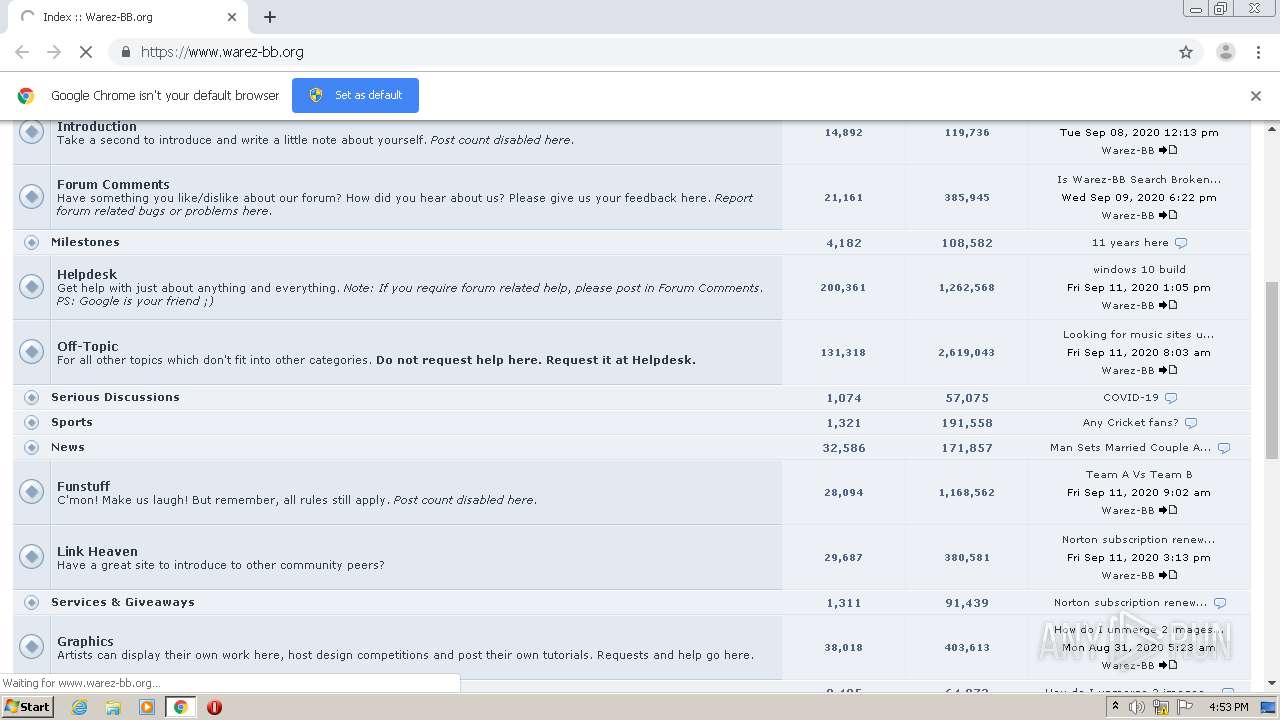This screenshot has width=1280, height=720.
Task: Open the Funstuff forum
Action: coord(83,486)
